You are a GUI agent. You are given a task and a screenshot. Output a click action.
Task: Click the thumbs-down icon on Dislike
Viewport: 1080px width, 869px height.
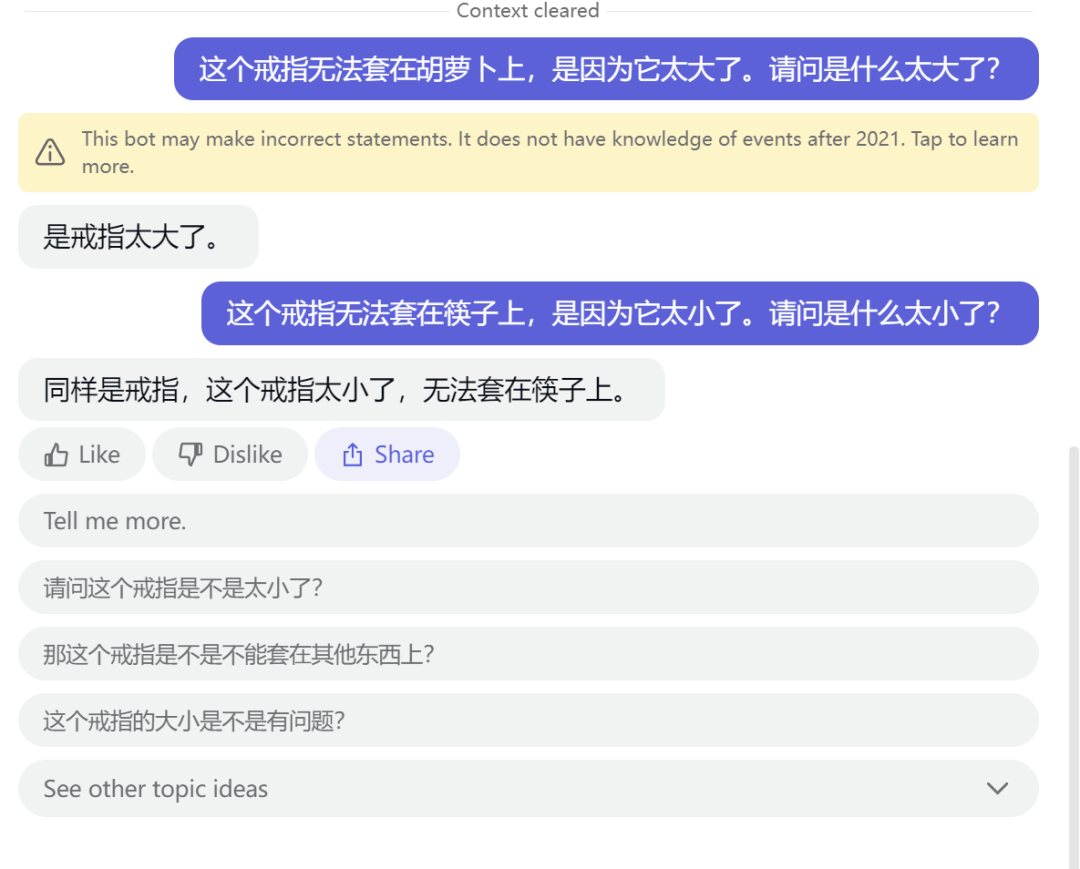point(190,455)
